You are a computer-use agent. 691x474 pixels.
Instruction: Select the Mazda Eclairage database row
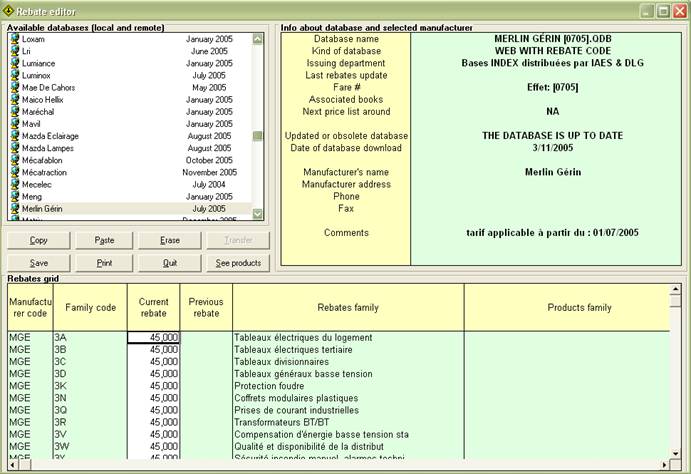click(x=130, y=136)
